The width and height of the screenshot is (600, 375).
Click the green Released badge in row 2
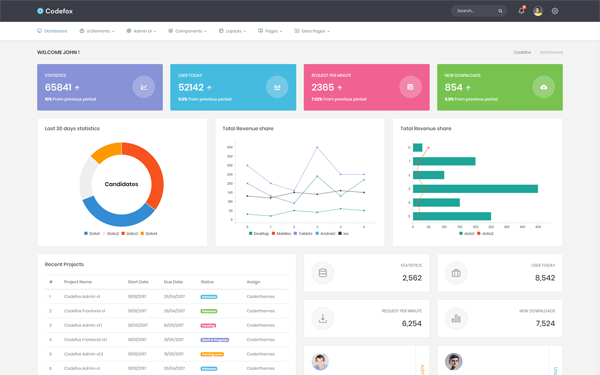tap(209, 311)
